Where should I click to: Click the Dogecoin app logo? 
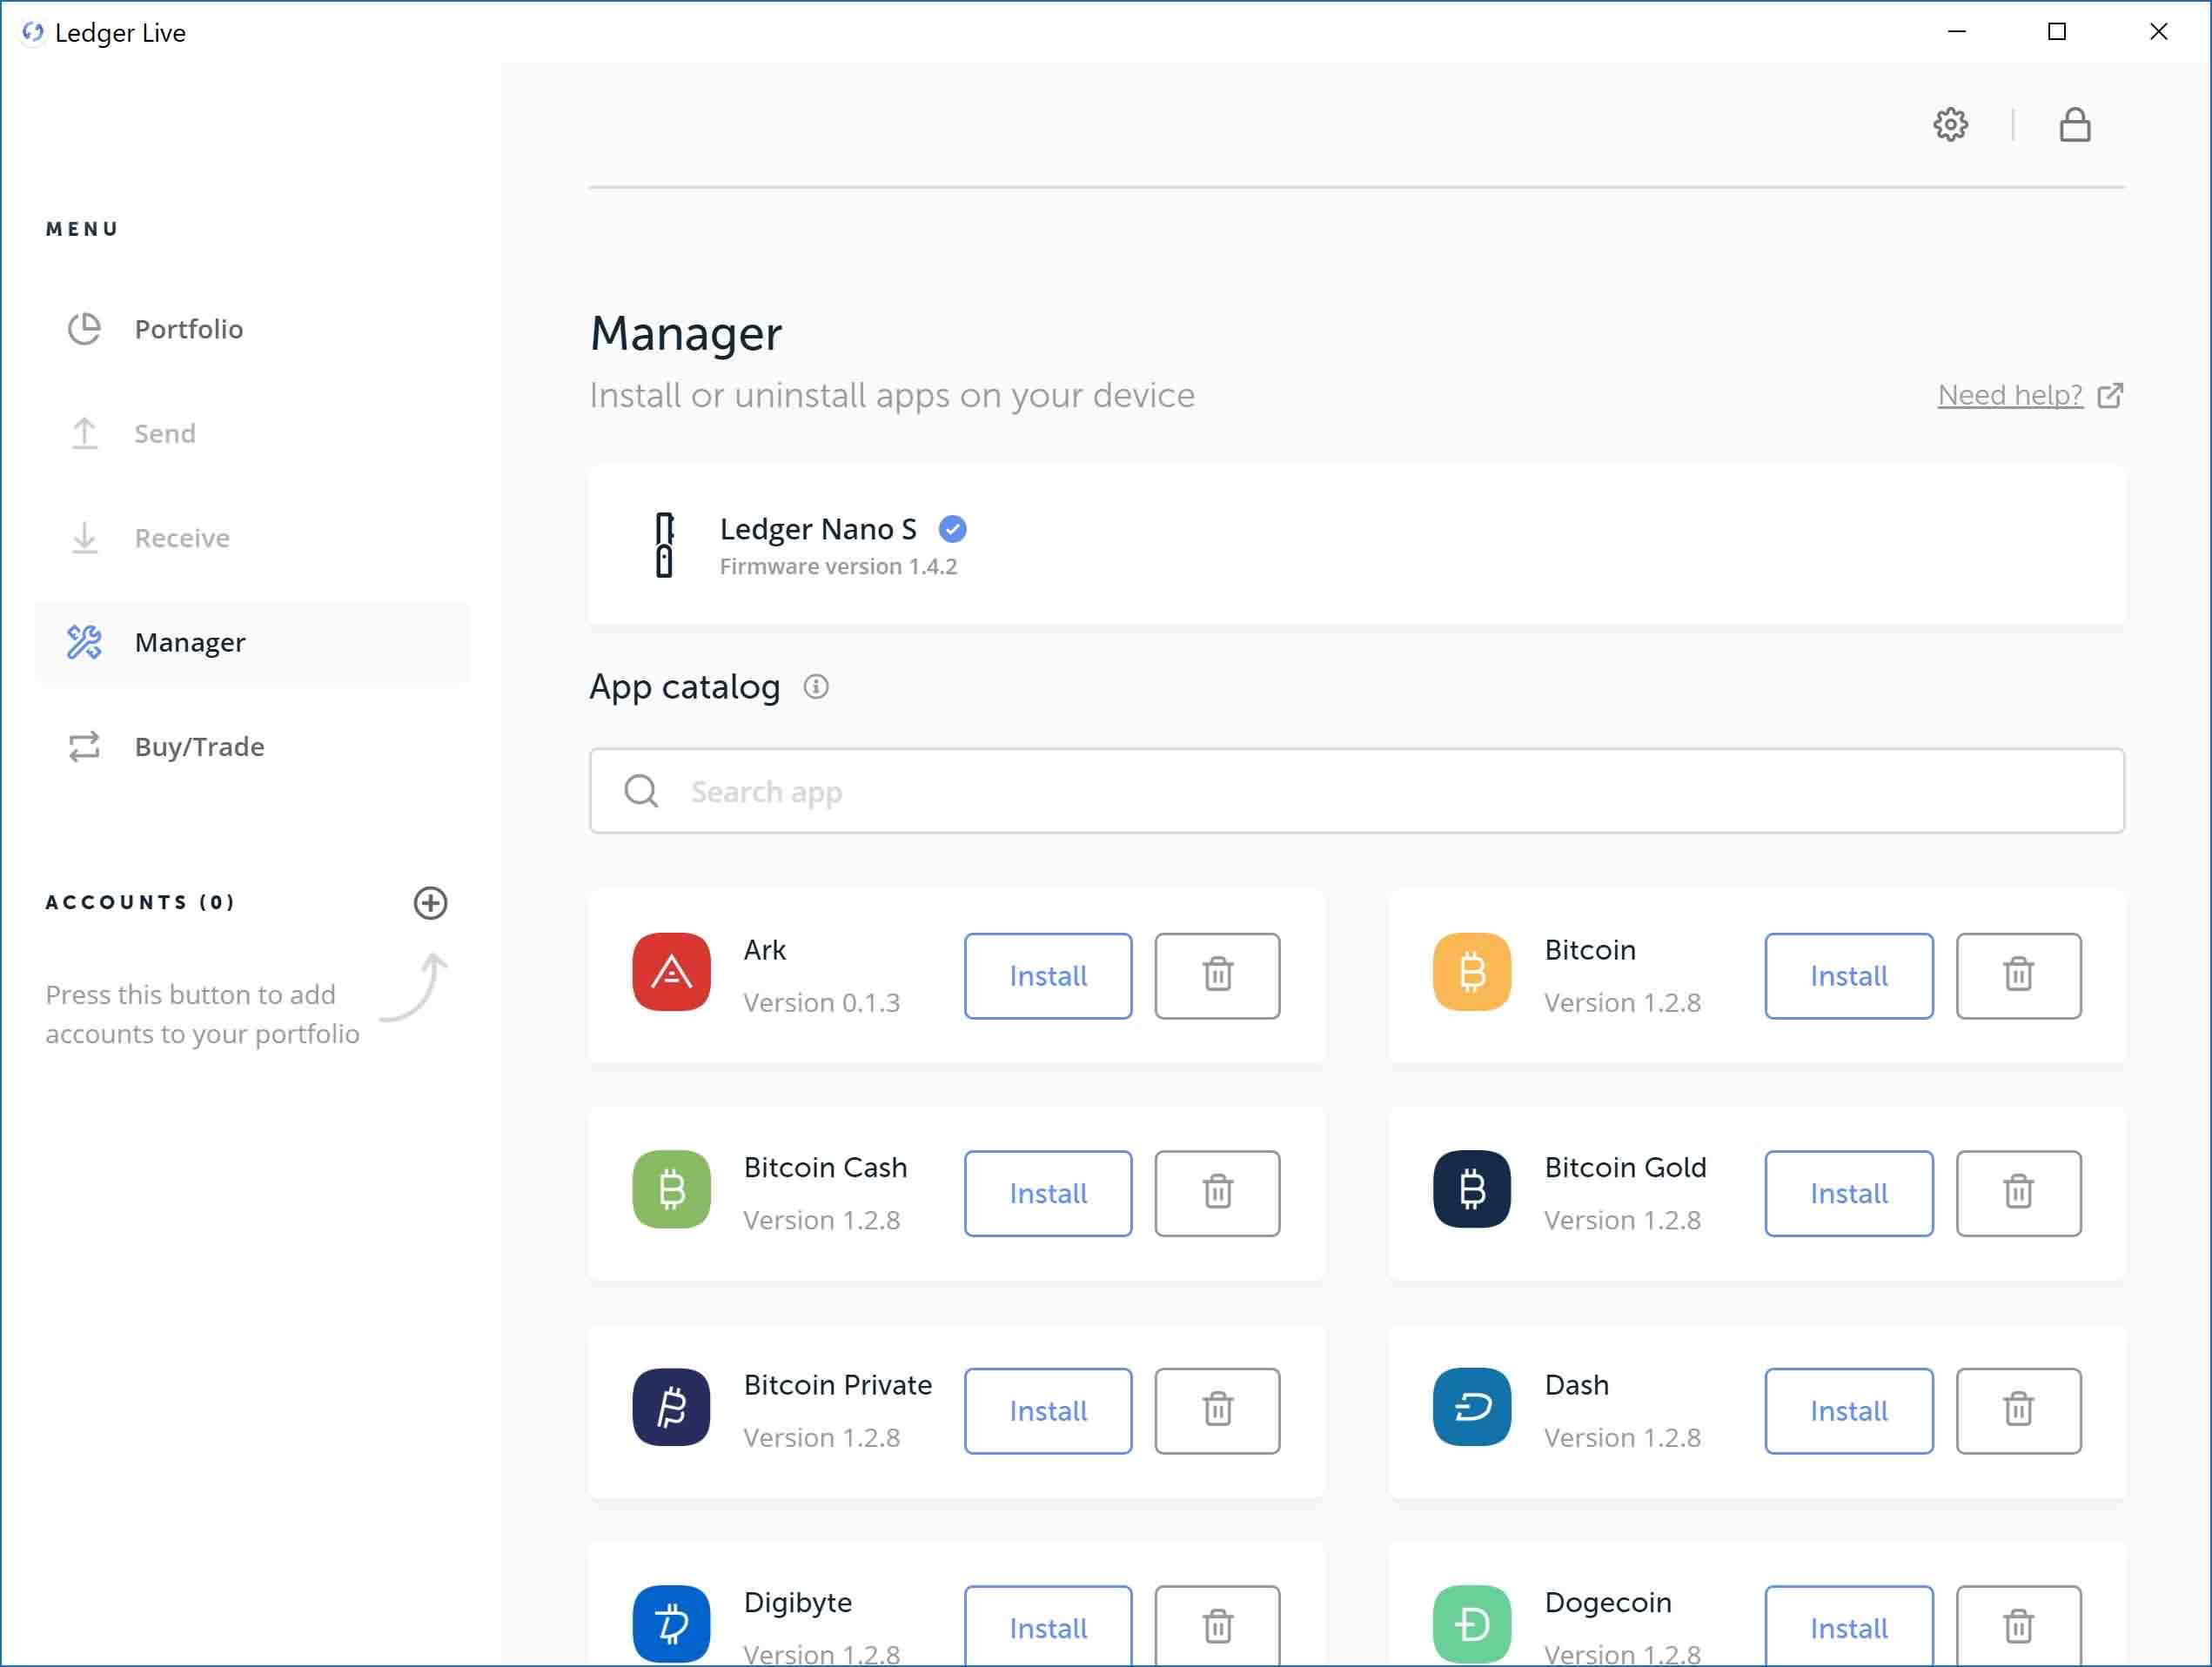(x=1472, y=1624)
